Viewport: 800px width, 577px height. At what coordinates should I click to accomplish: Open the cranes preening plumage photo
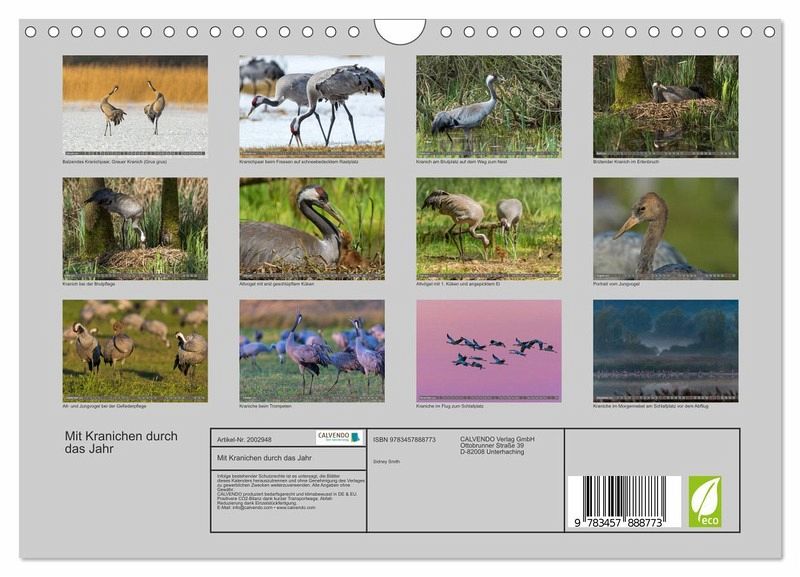[x=135, y=350]
